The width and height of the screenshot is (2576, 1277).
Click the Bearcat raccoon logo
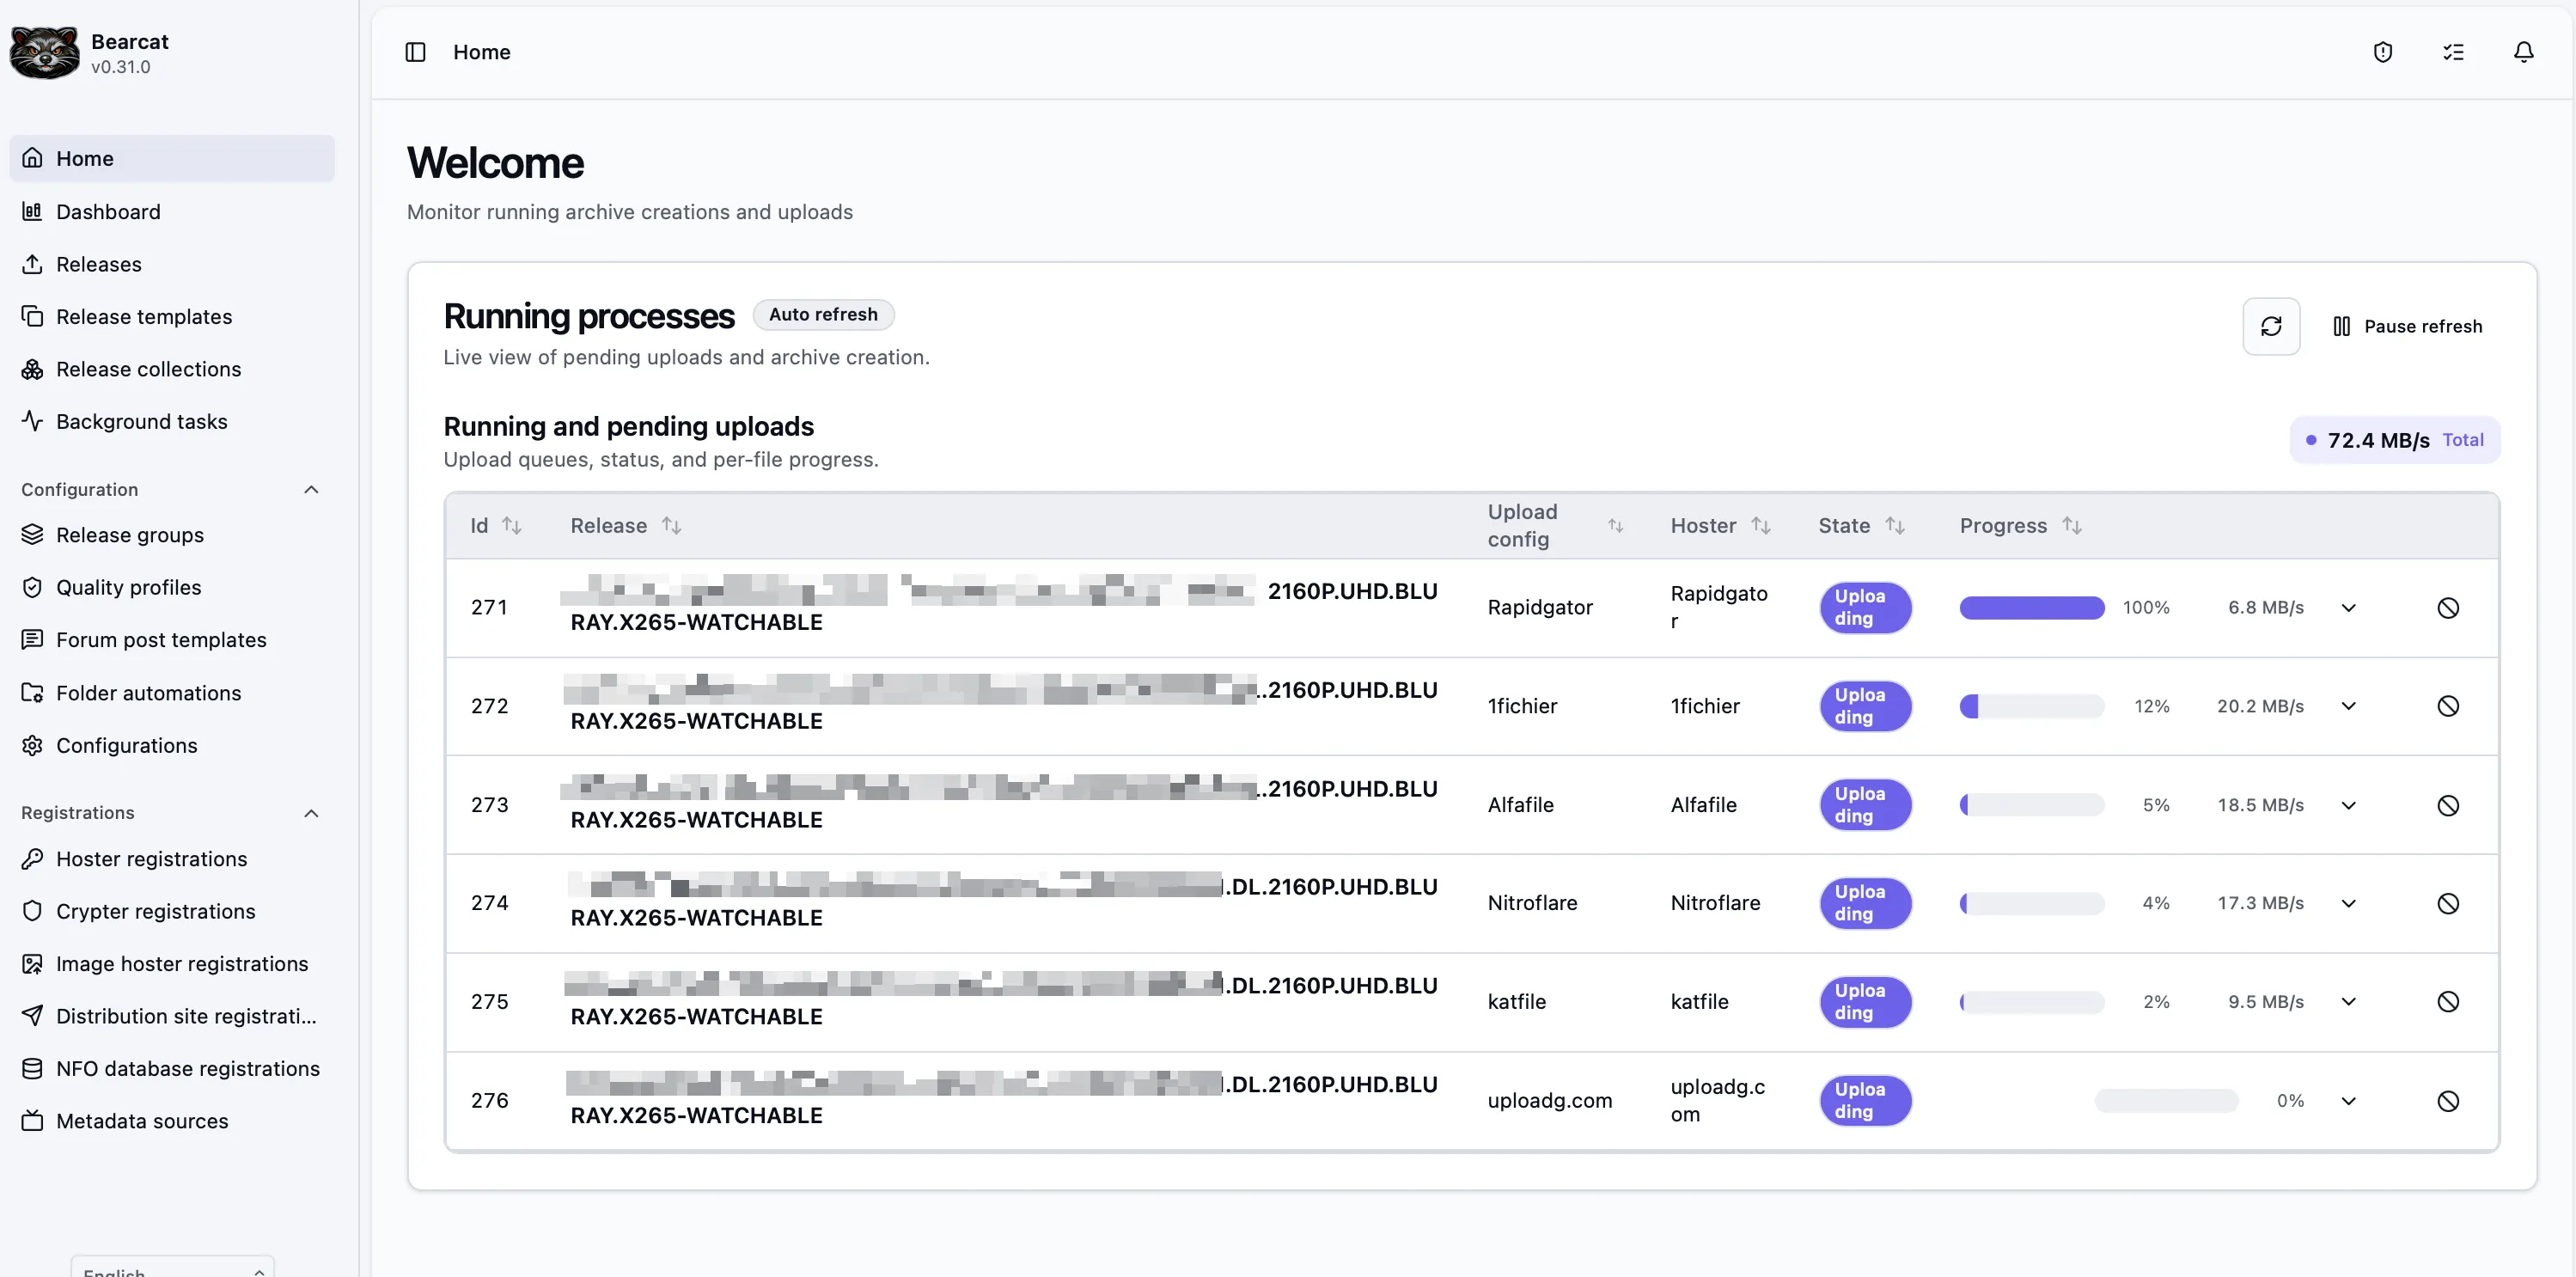pyautogui.click(x=44, y=53)
